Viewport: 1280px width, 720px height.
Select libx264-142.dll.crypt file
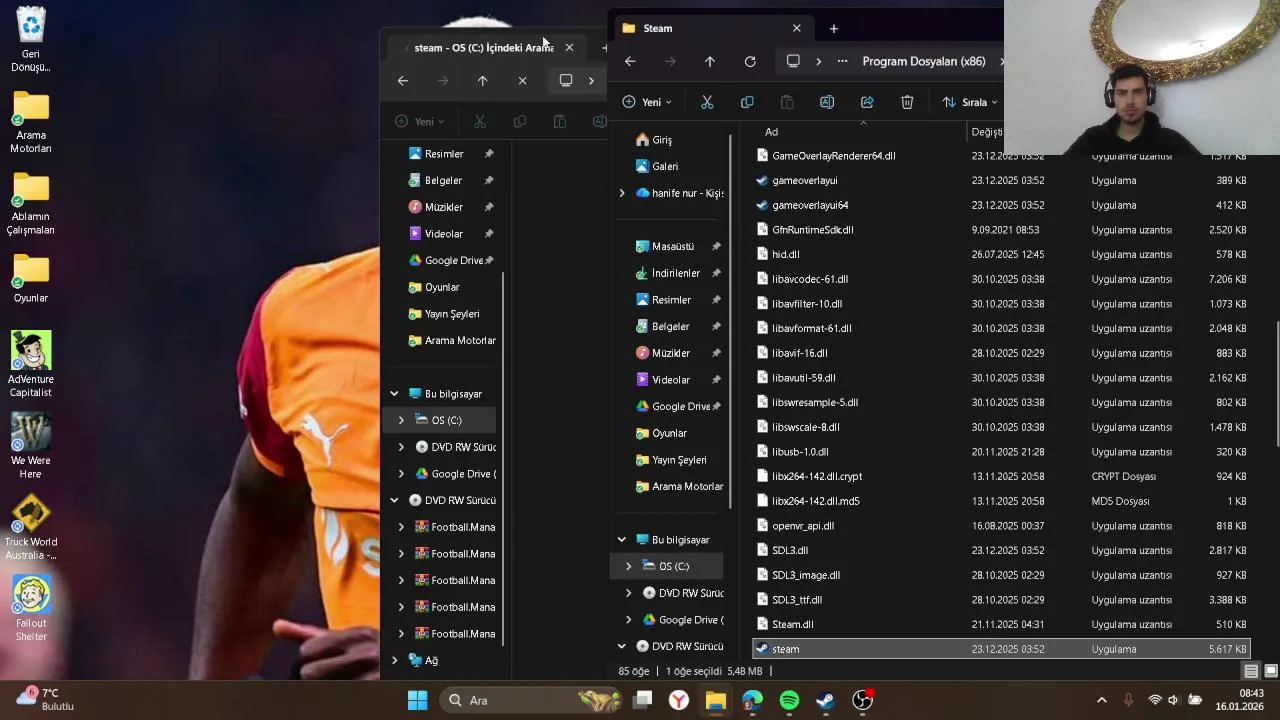click(817, 476)
